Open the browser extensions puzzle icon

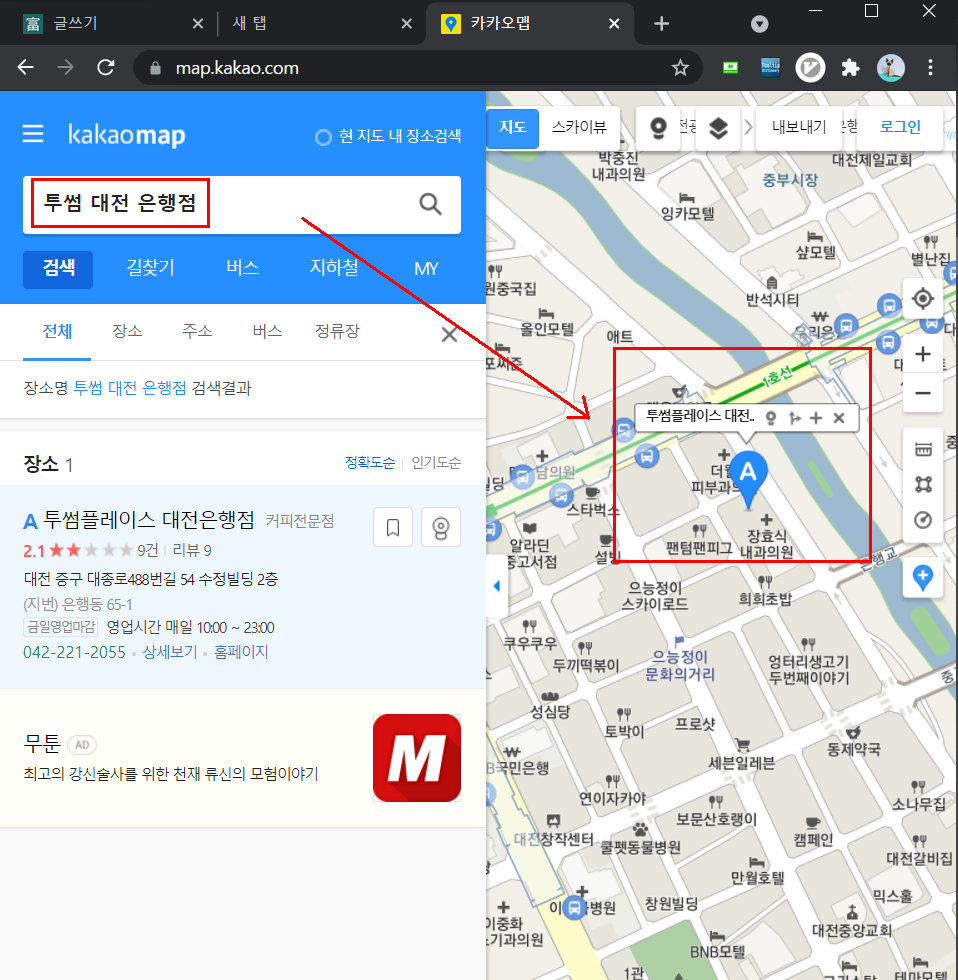click(850, 68)
